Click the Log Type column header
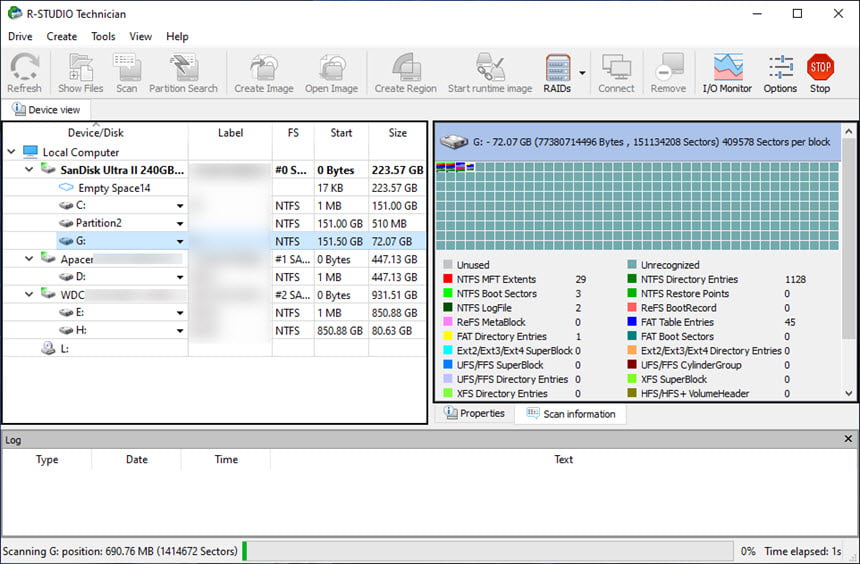 coord(47,459)
